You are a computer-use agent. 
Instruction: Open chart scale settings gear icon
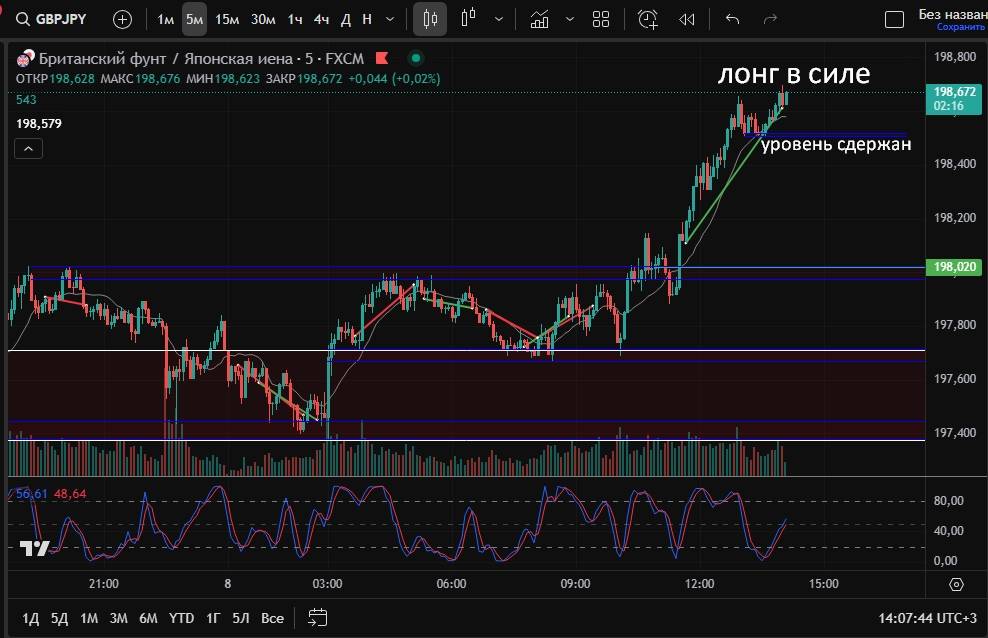click(x=956, y=584)
